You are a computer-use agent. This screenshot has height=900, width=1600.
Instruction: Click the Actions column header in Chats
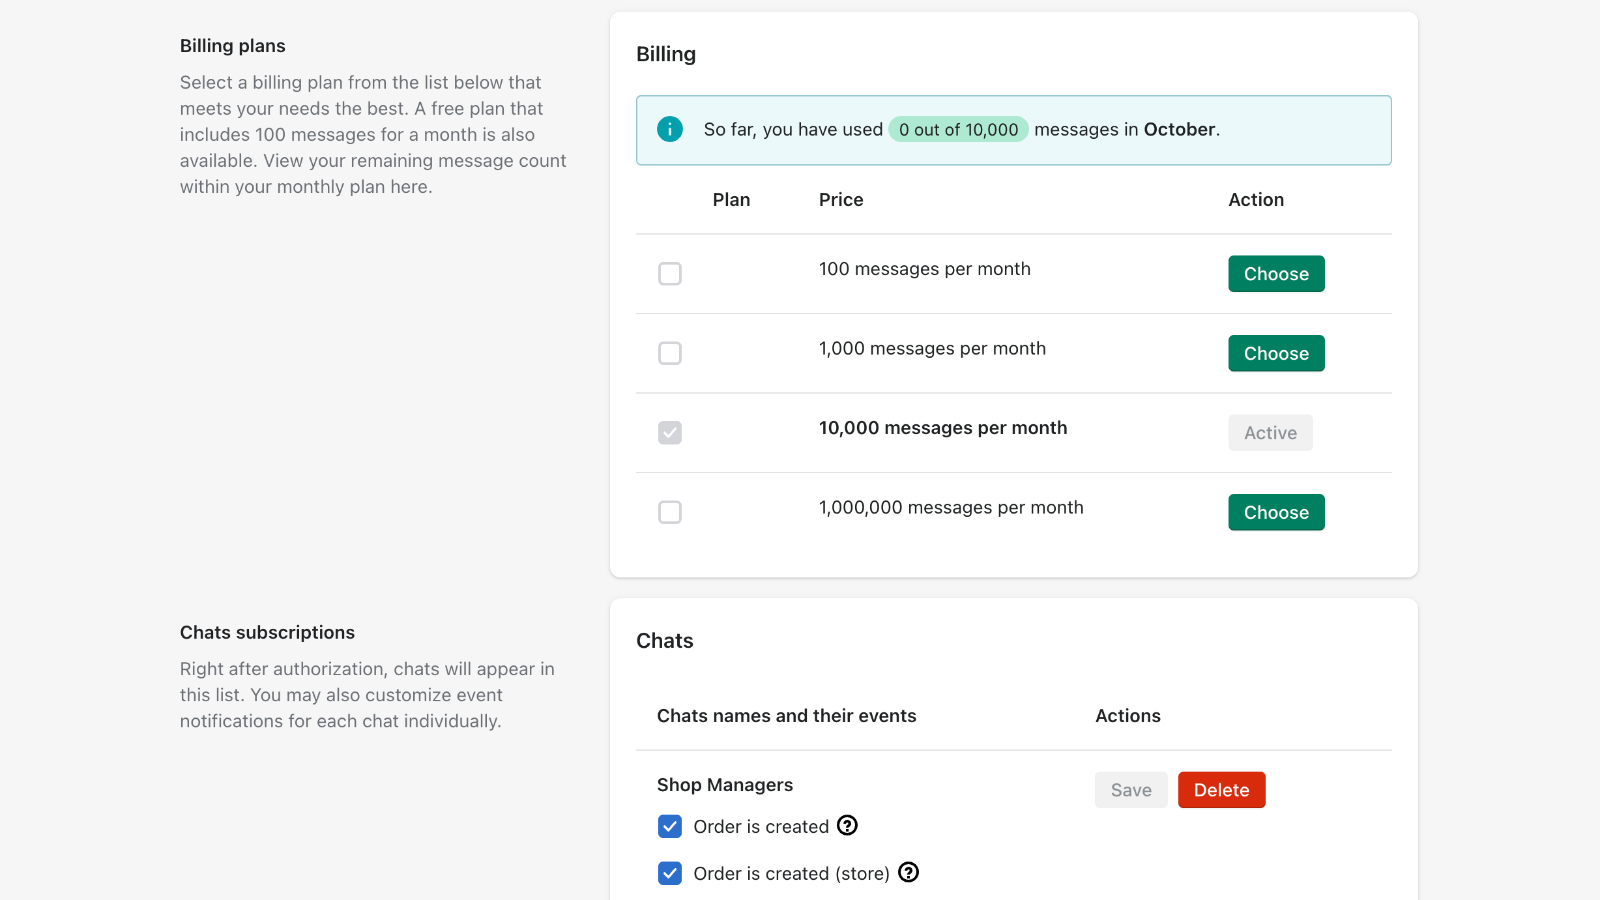(1128, 715)
